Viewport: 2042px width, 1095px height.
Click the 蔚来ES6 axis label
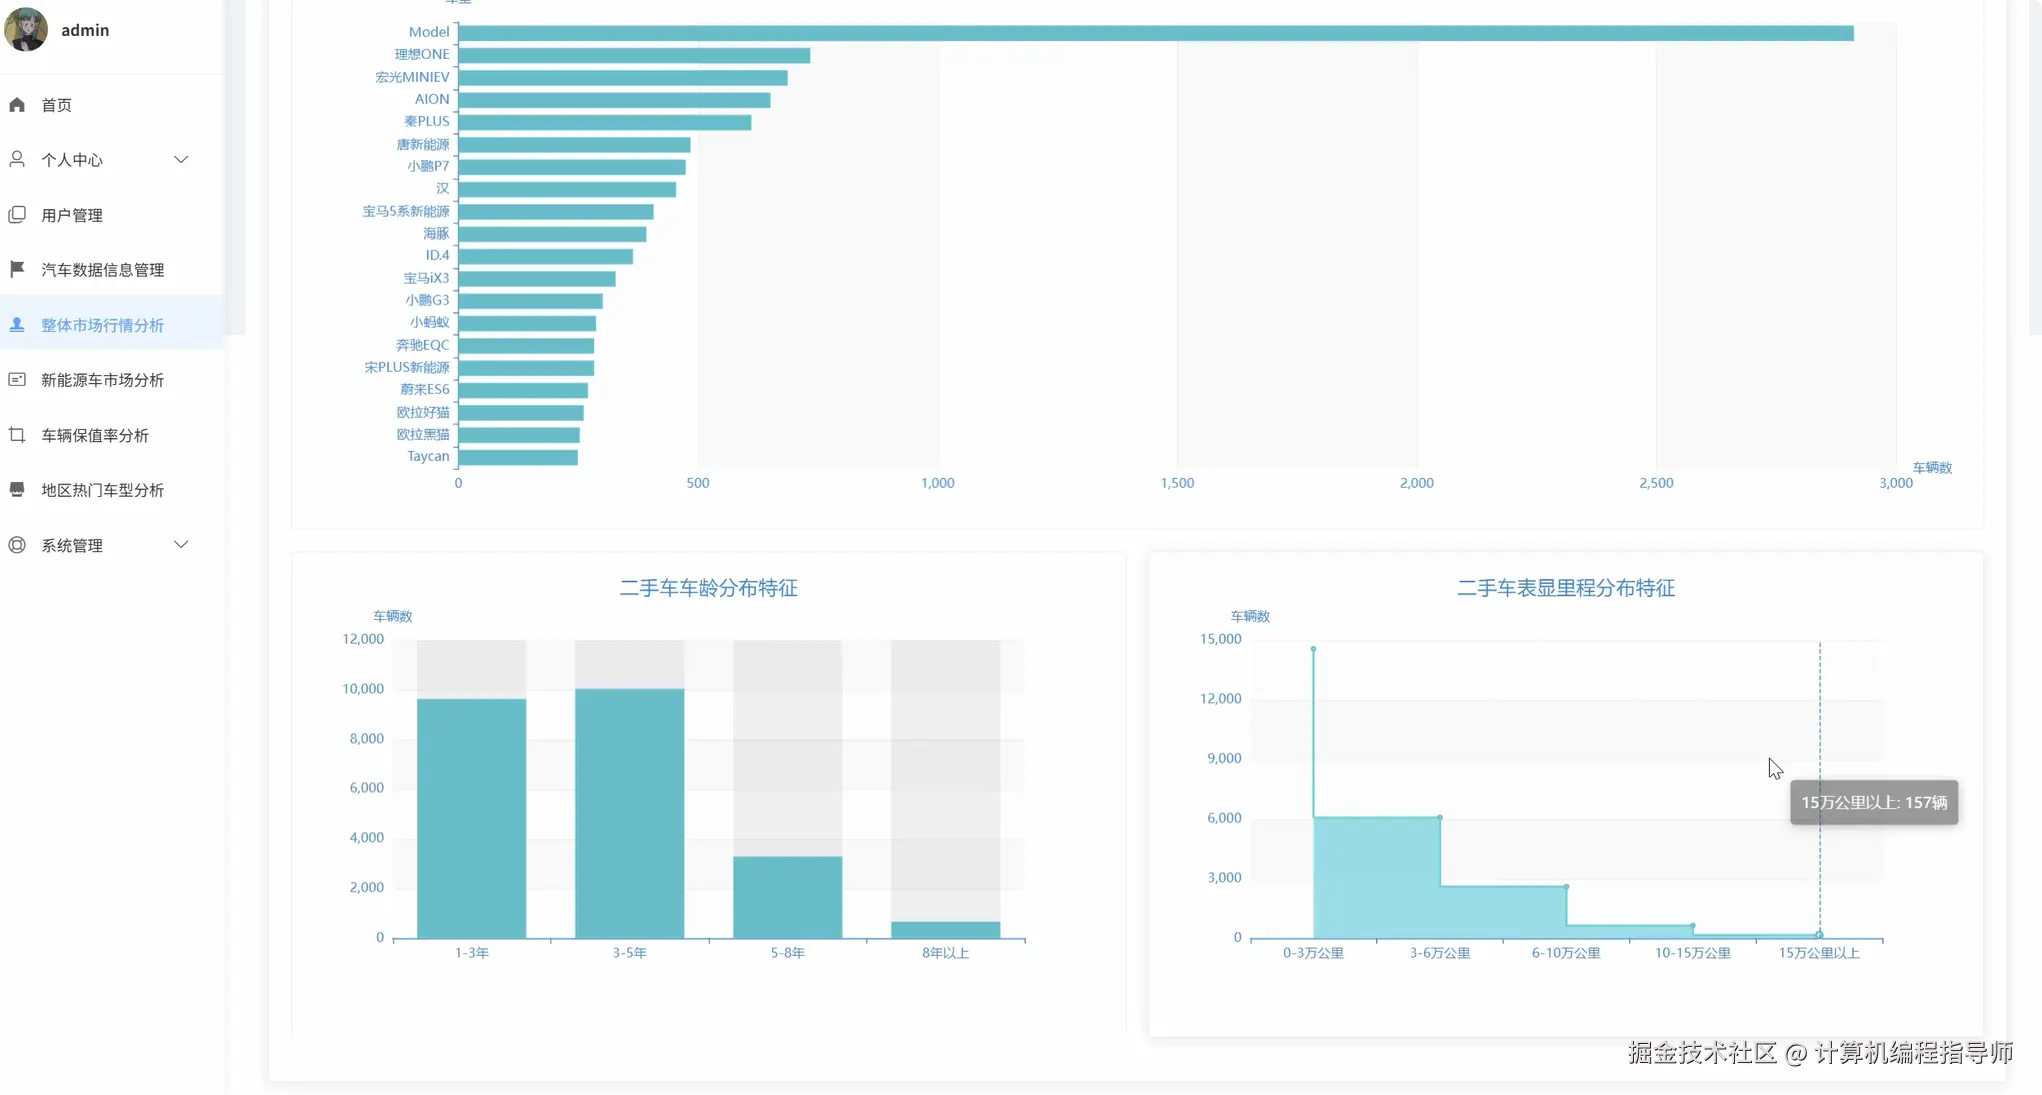point(424,389)
